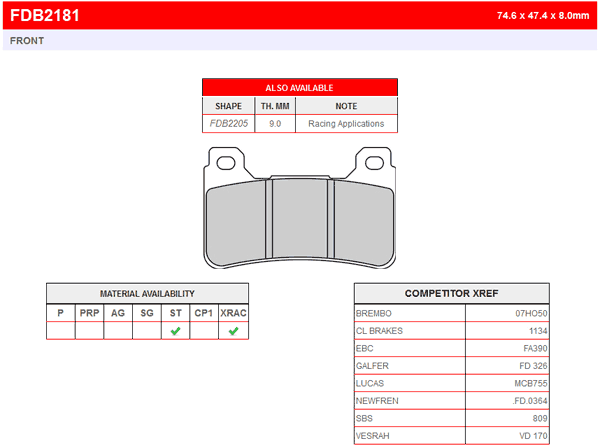This screenshot has width=600, height=448.
Task: Click the AG material column header
Action: pos(118,313)
